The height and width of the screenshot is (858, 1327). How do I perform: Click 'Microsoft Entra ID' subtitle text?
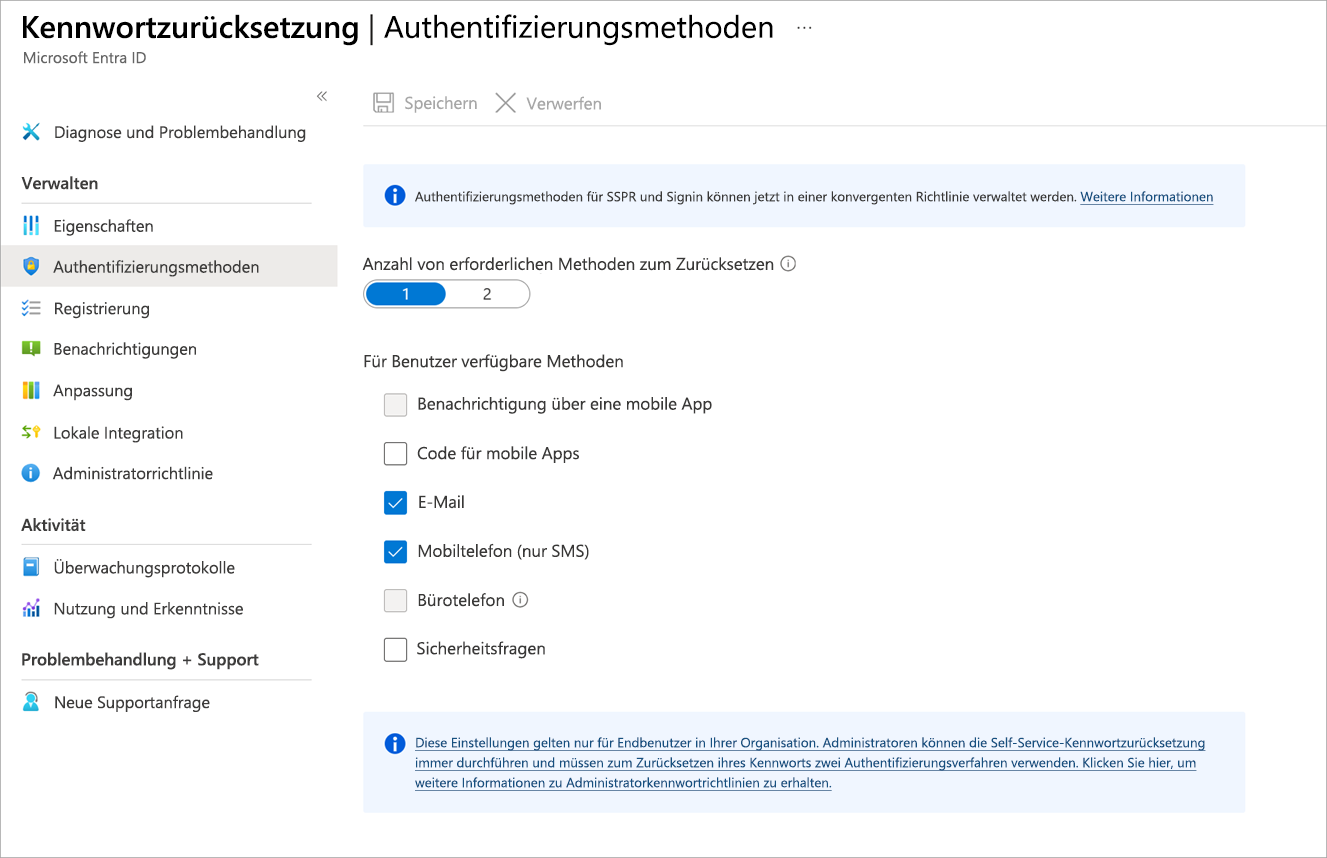pyautogui.click(x=84, y=58)
